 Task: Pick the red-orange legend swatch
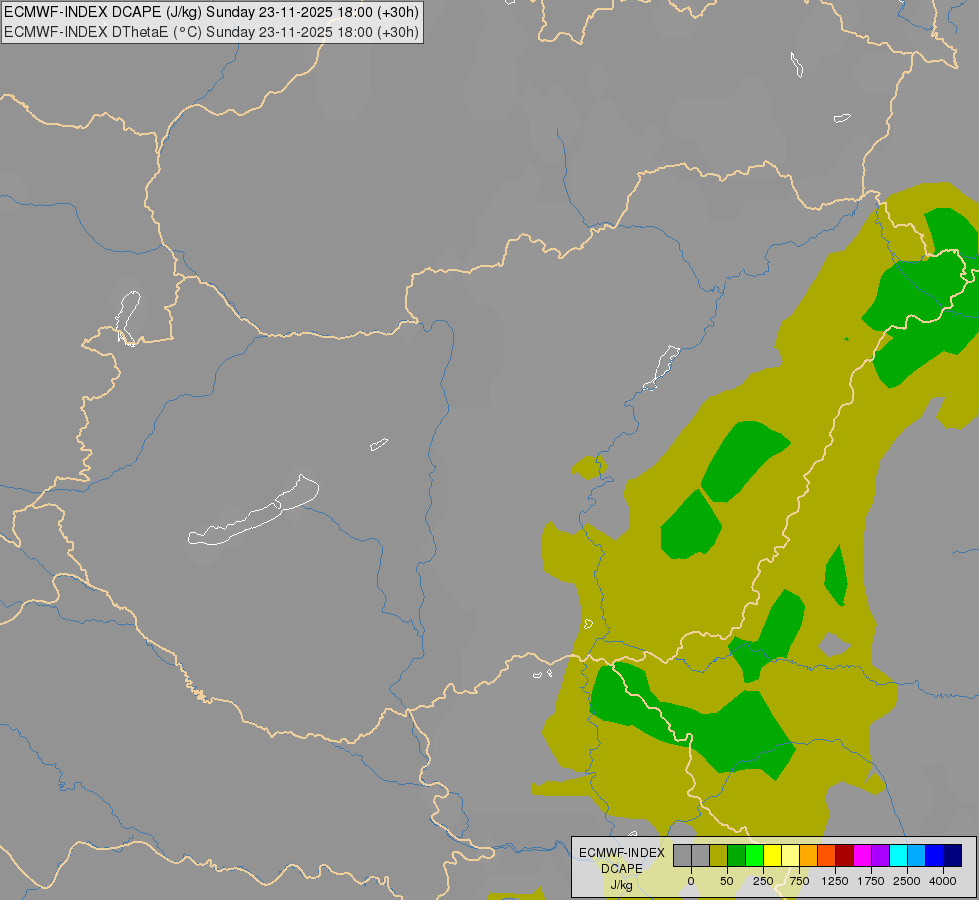[x=827, y=855]
